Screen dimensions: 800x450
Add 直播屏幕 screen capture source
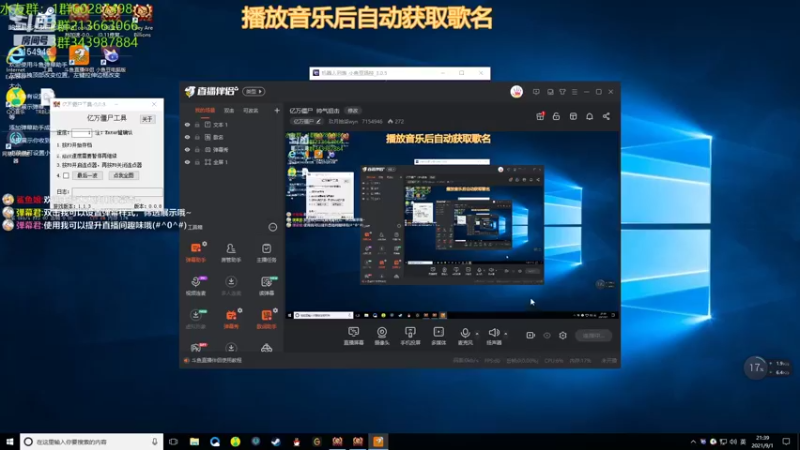(354, 336)
